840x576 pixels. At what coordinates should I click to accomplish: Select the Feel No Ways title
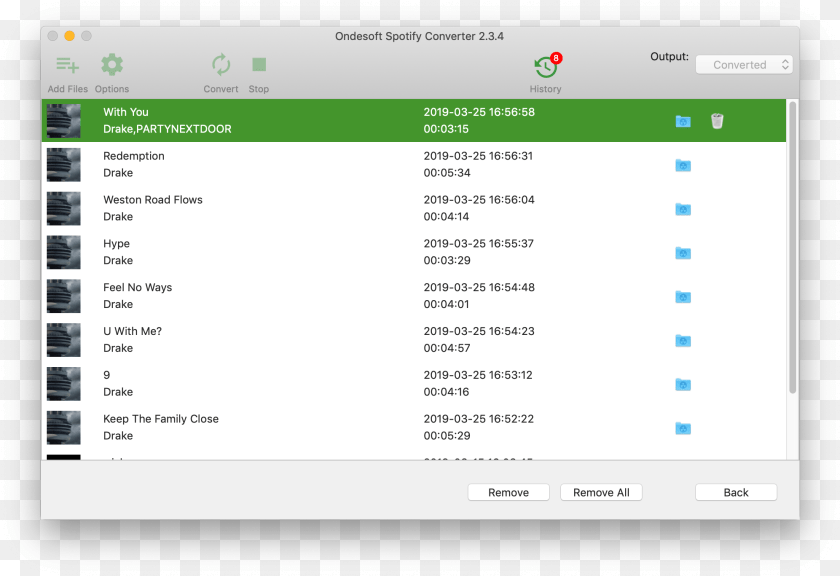(138, 288)
